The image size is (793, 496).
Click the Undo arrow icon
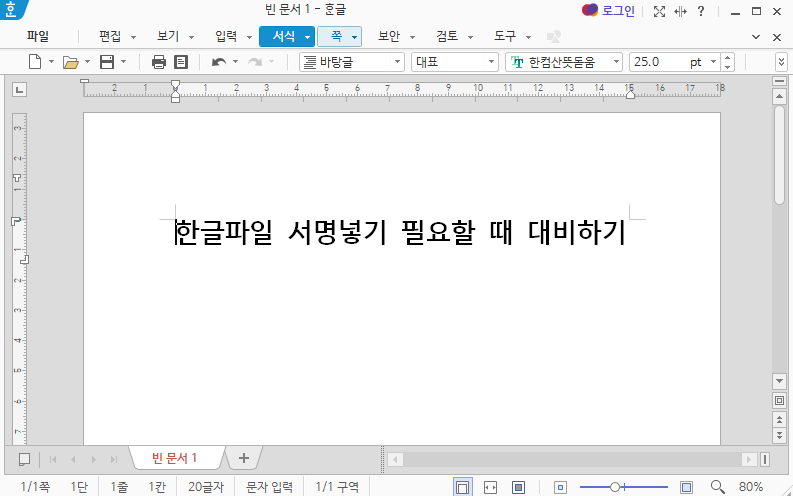coord(218,62)
